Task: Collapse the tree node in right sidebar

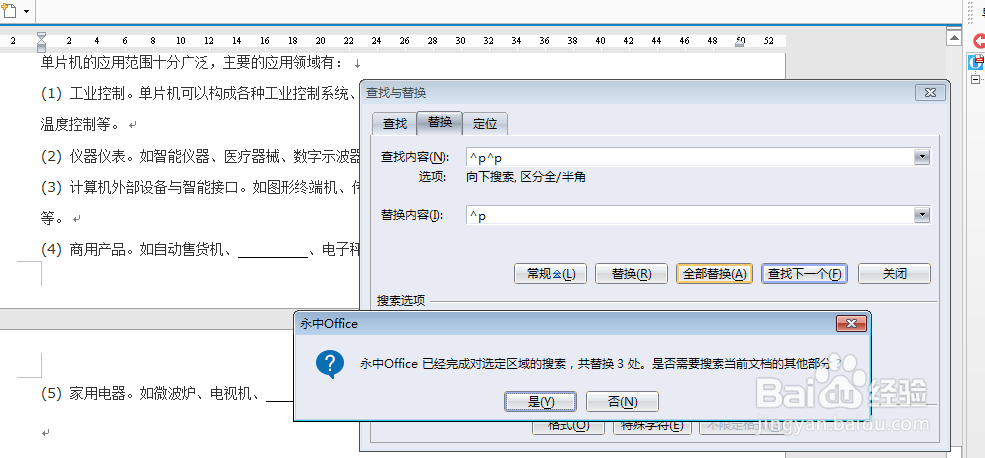Action: [x=975, y=79]
